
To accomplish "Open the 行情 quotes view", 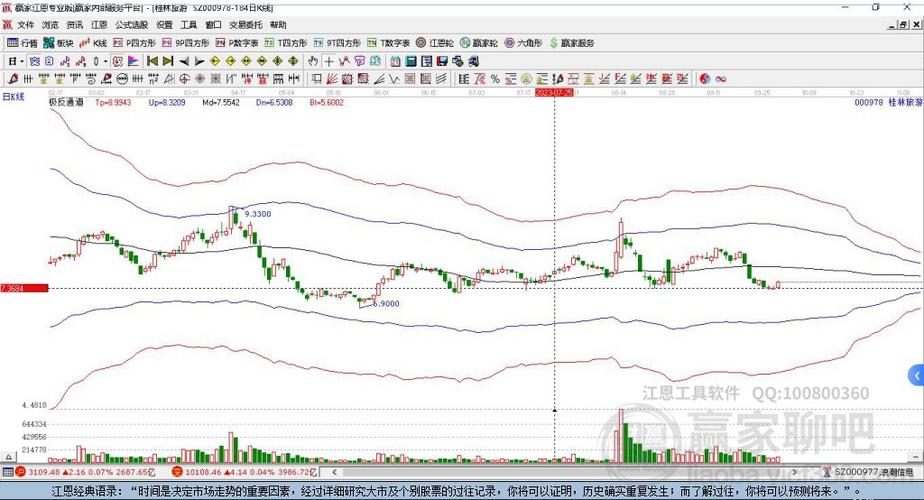I will (22, 43).
